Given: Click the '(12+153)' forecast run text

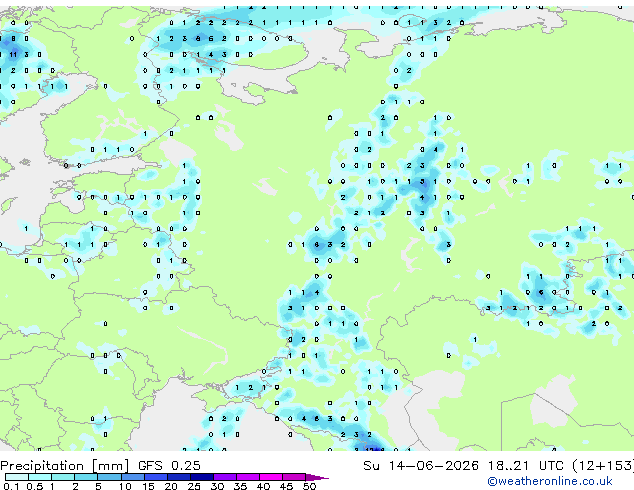Looking at the screenshot, I should [x=603, y=466].
